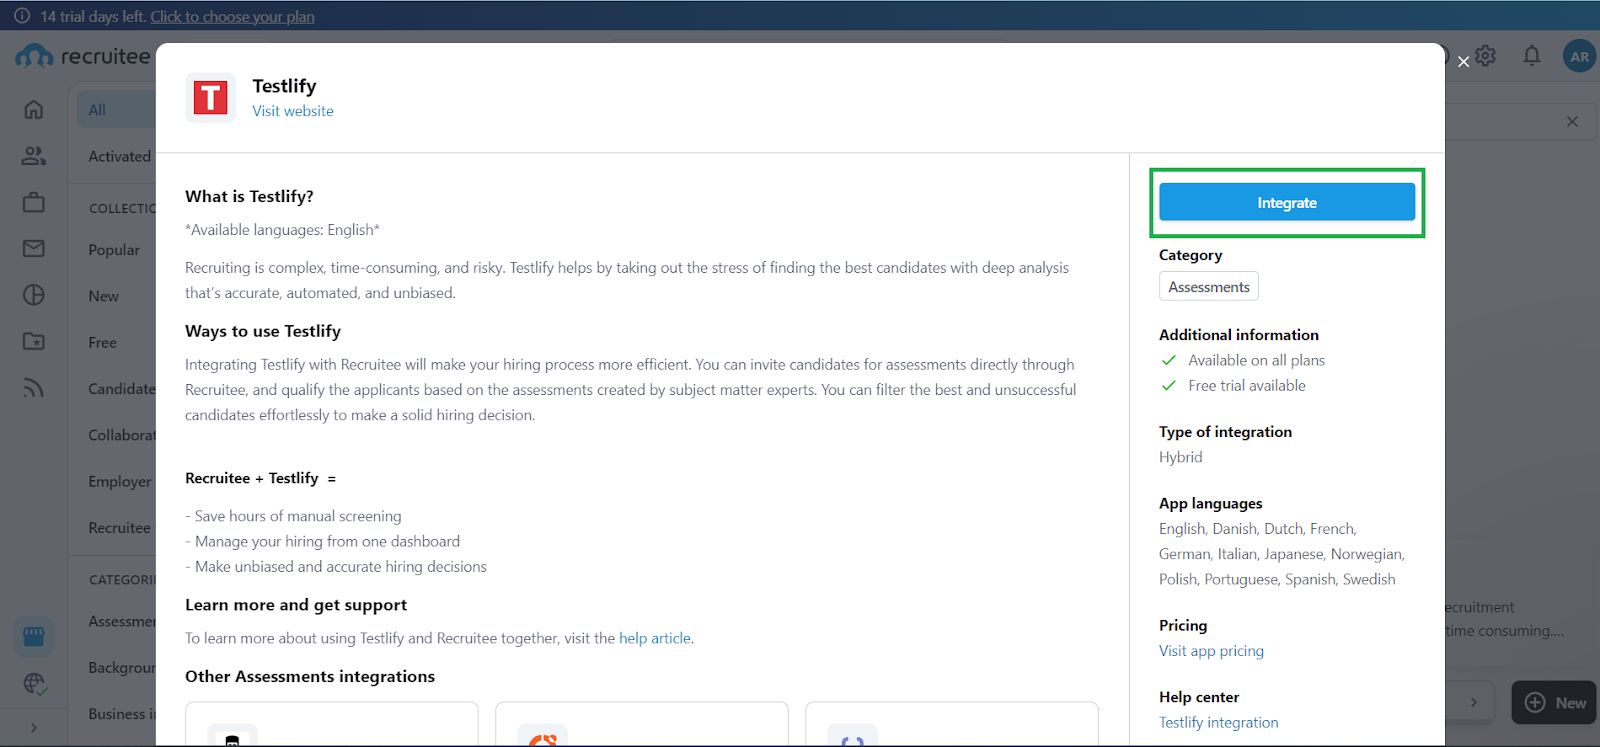
Task: Open the home dashboard icon in sidebar
Action: click(x=34, y=110)
